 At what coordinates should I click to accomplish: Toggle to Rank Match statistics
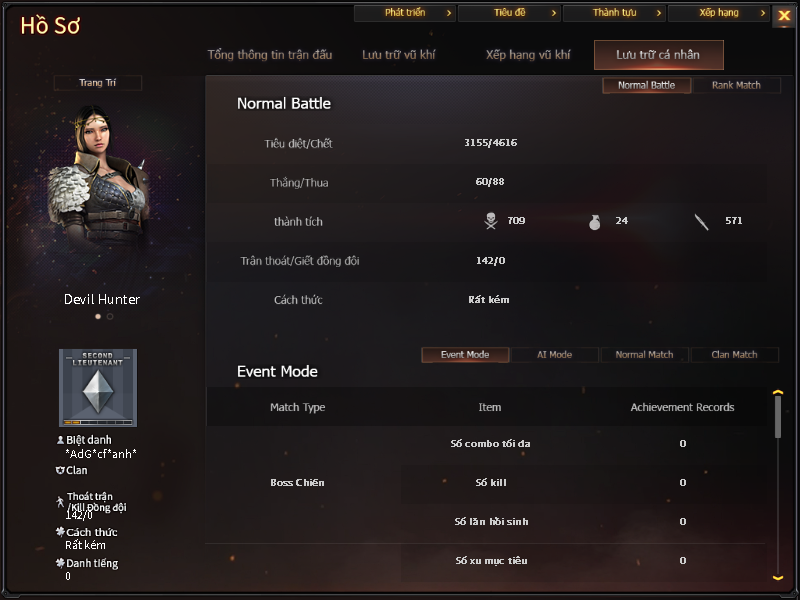pyautogui.click(x=736, y=85)
